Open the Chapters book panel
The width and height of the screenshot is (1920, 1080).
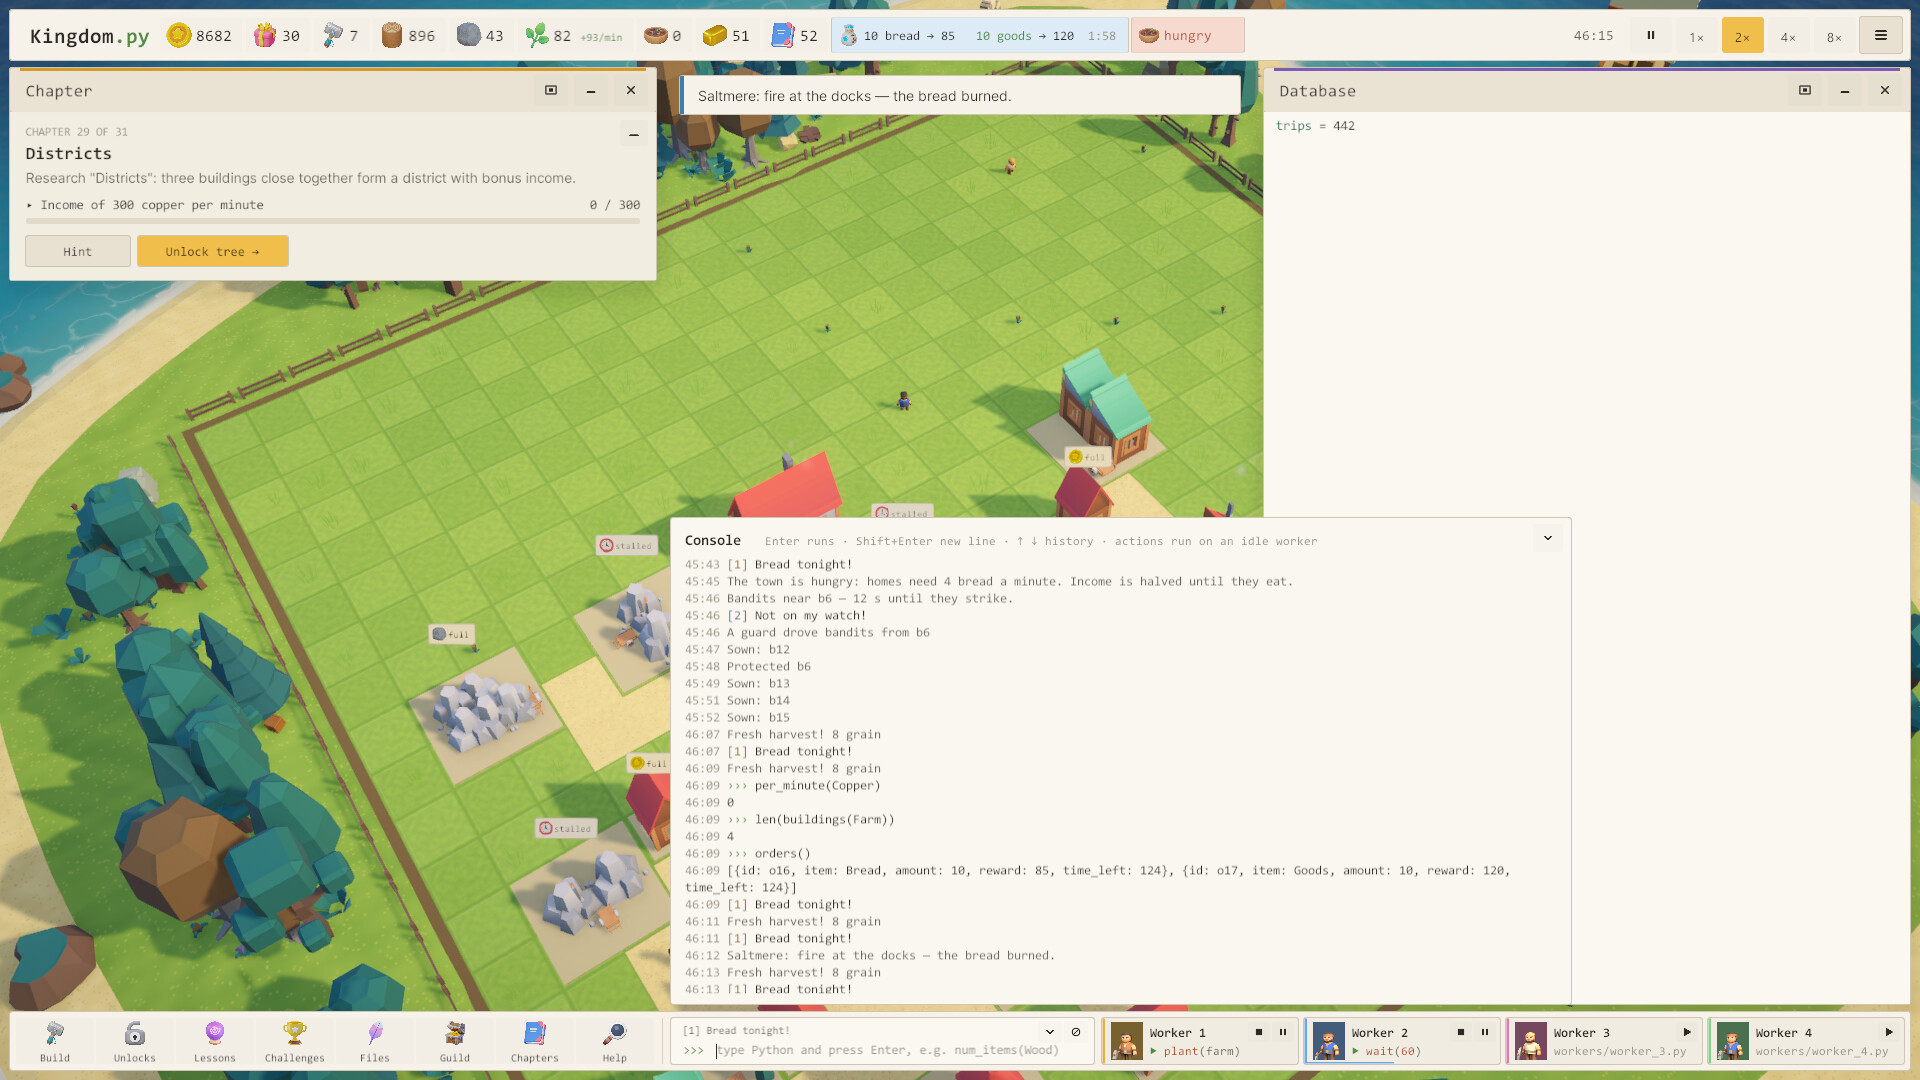tap(535, 1041)
